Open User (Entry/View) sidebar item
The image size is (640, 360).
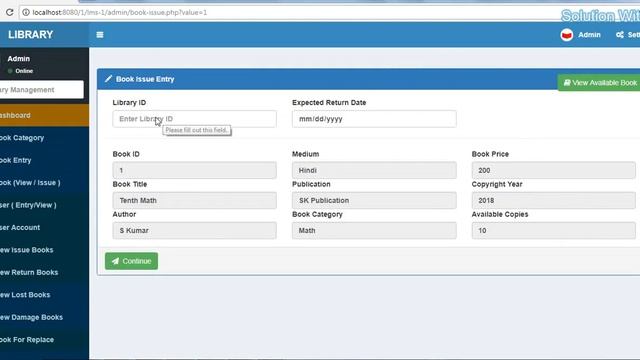coord(44,205)
